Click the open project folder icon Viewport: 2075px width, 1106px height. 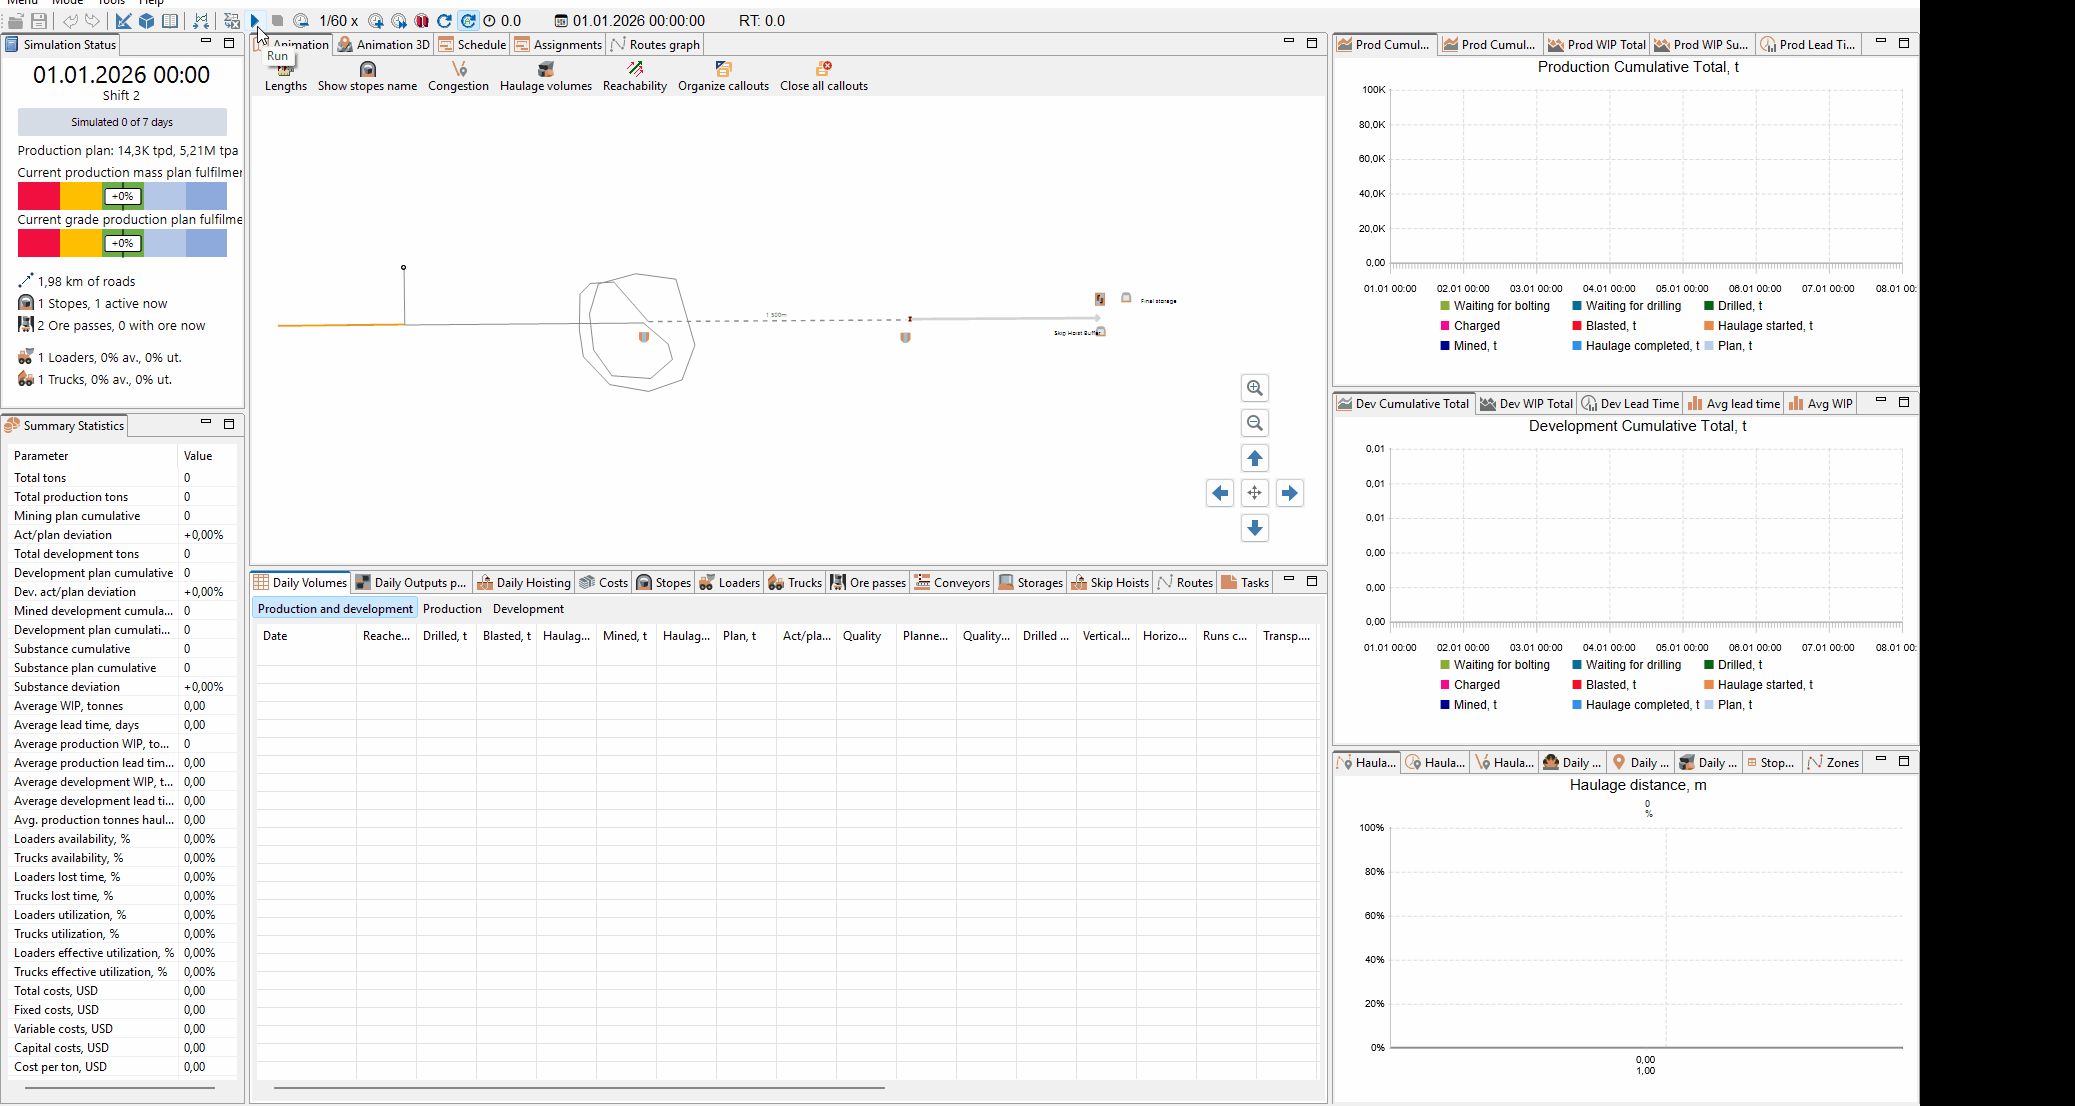pyautogui.click(x=16, y=20)
